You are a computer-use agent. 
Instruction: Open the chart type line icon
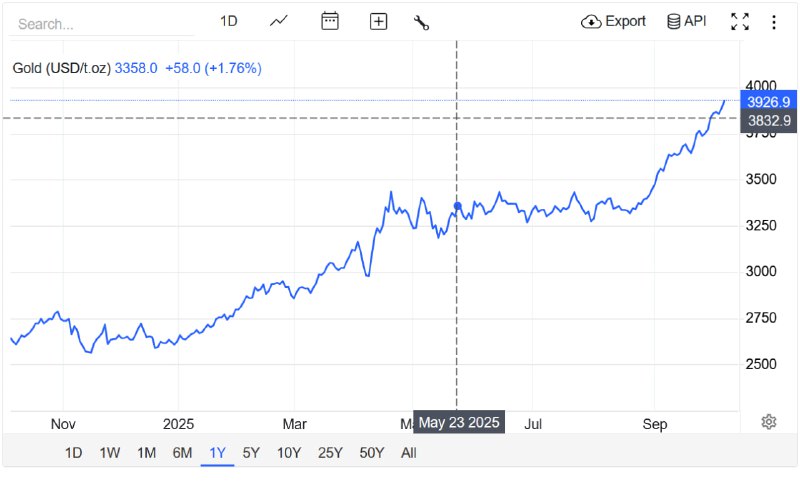click(x=279, y=21)
